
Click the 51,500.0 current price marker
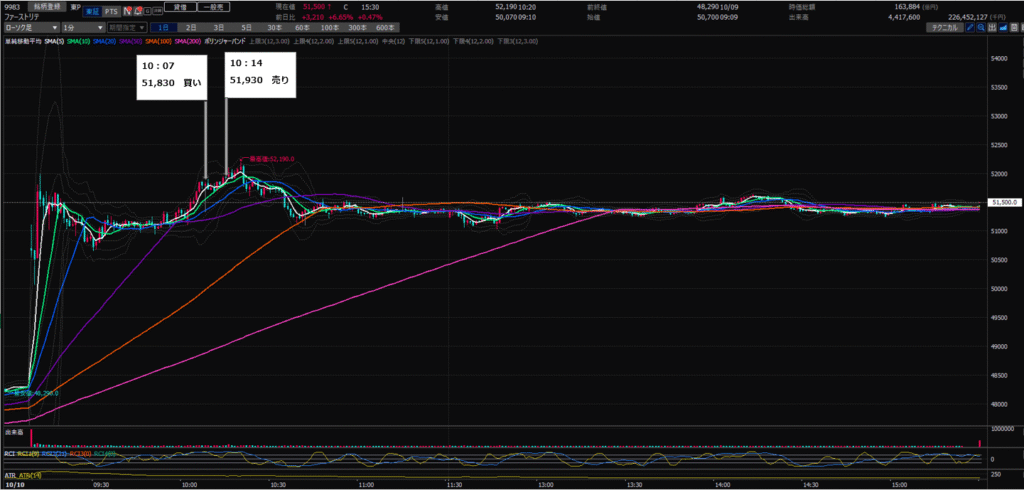point(1001,203)
